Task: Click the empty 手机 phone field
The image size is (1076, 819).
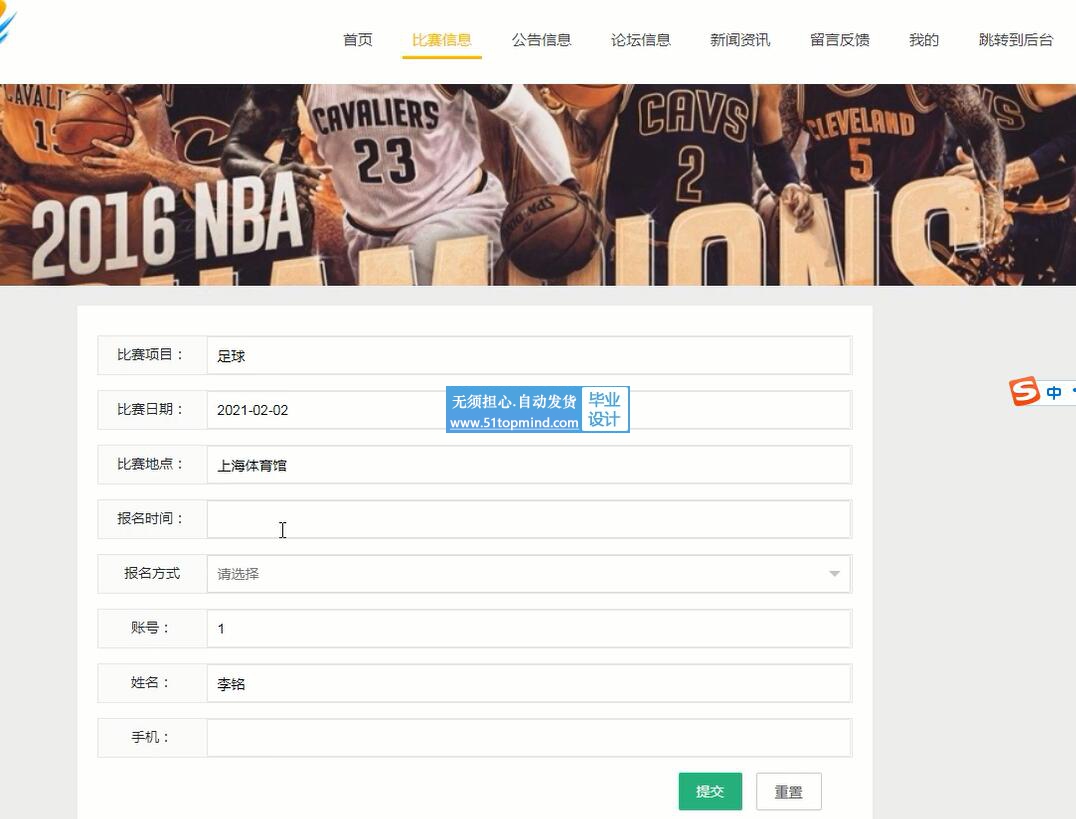Action: tap(529, 737)
